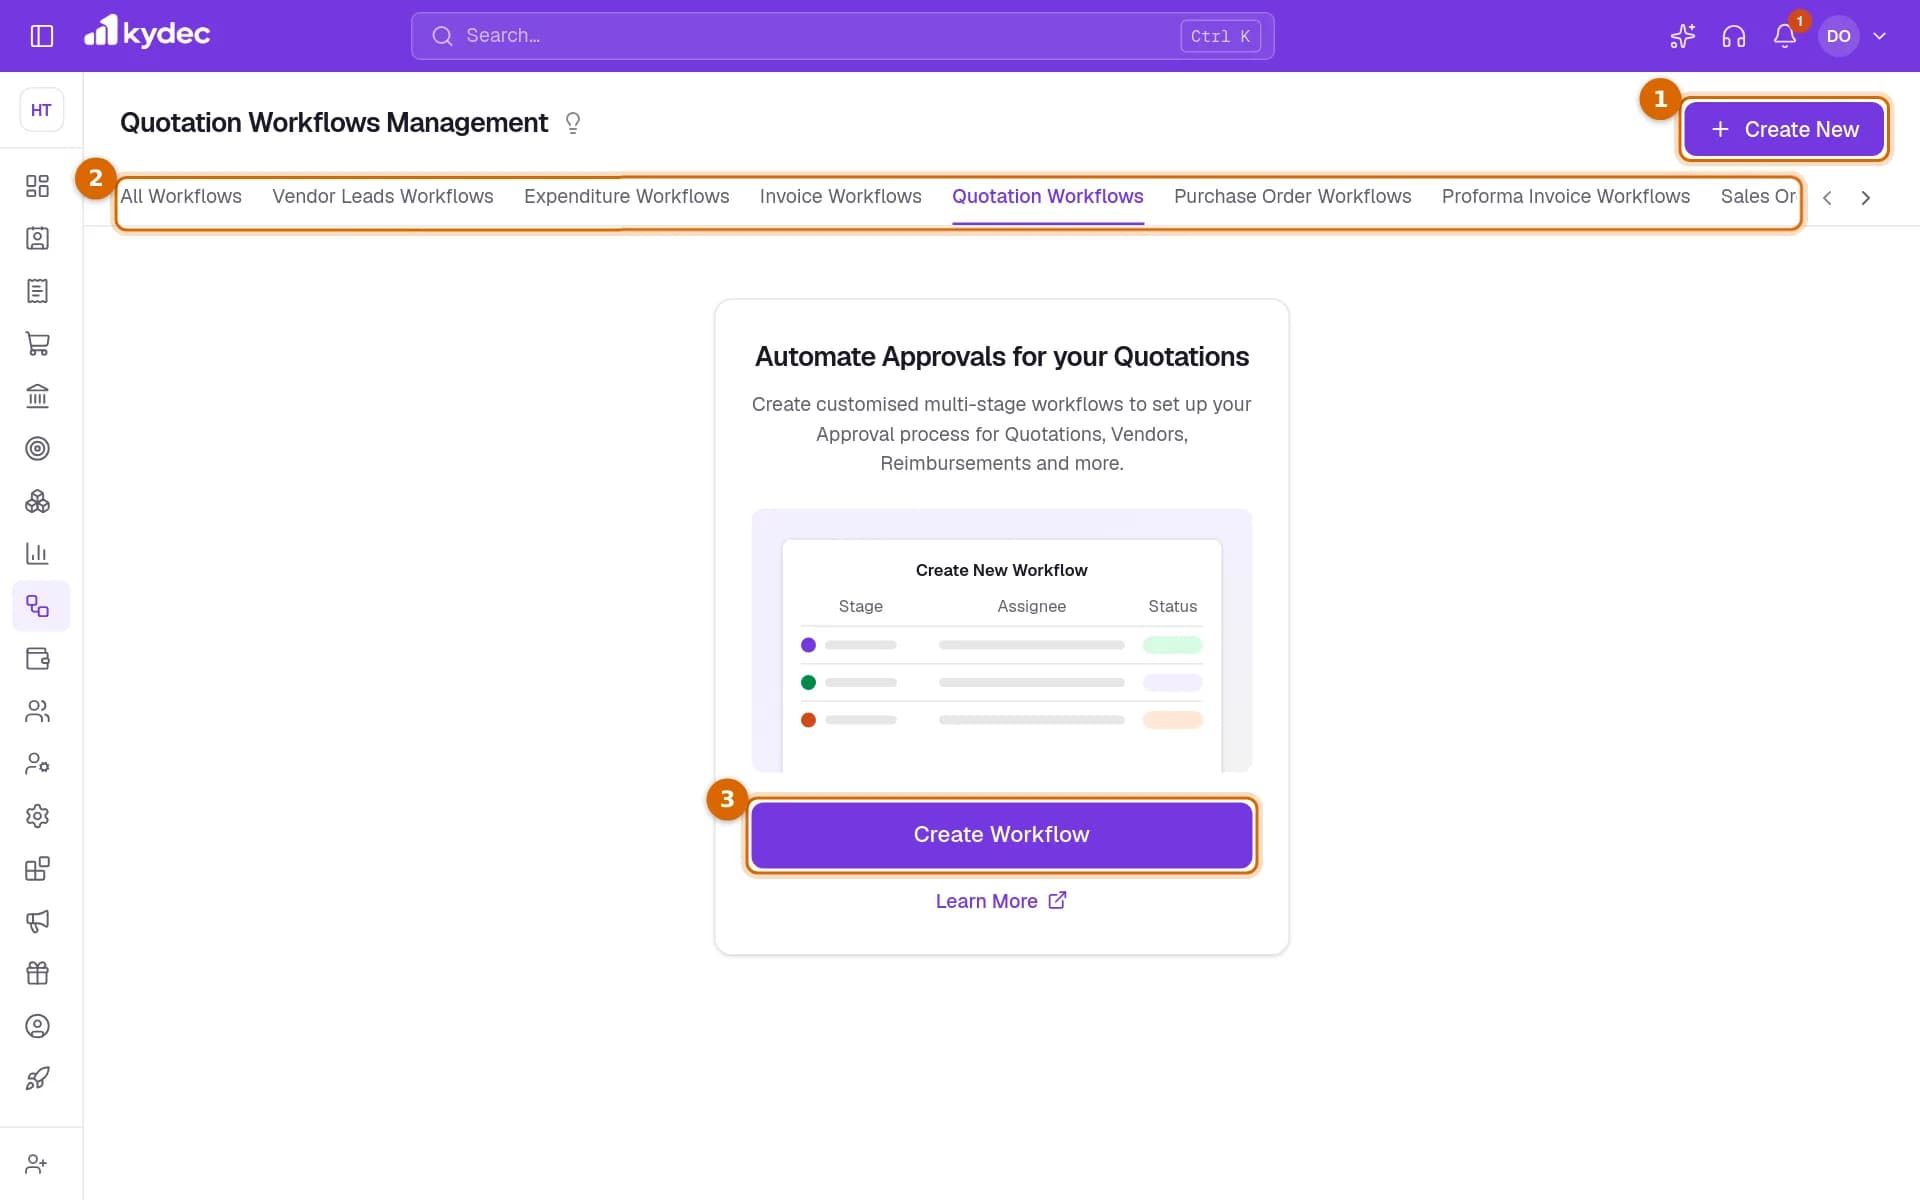Click the Create Workflow button

pos(1002,835)
